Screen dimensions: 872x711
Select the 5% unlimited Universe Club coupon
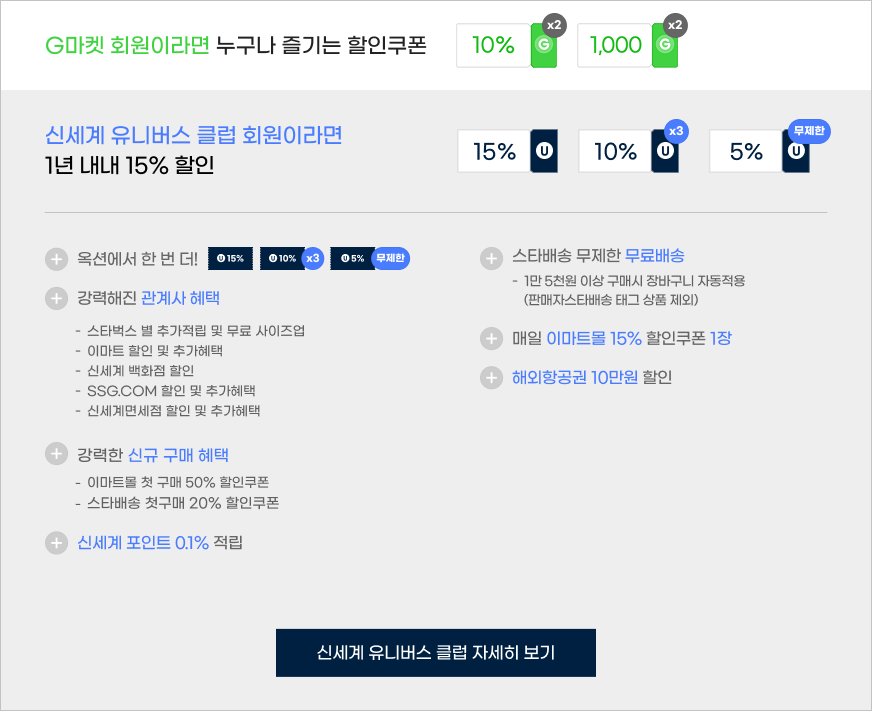pos(760,151)
